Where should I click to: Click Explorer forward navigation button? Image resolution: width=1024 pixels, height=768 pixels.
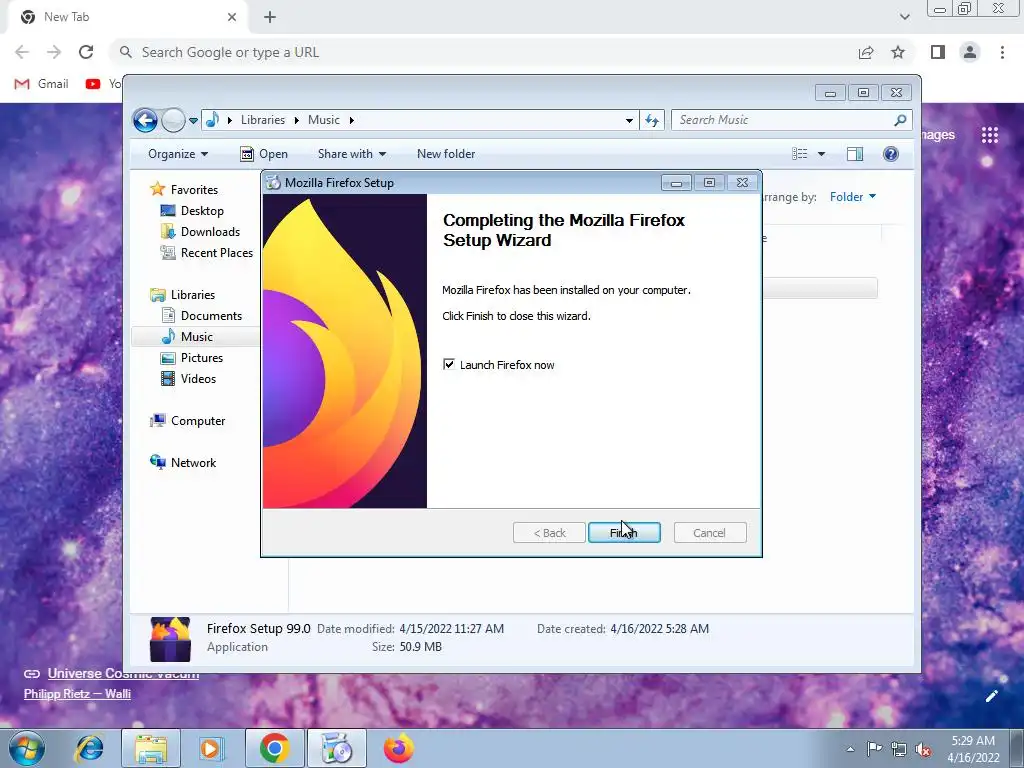click(x=173, y=120)
